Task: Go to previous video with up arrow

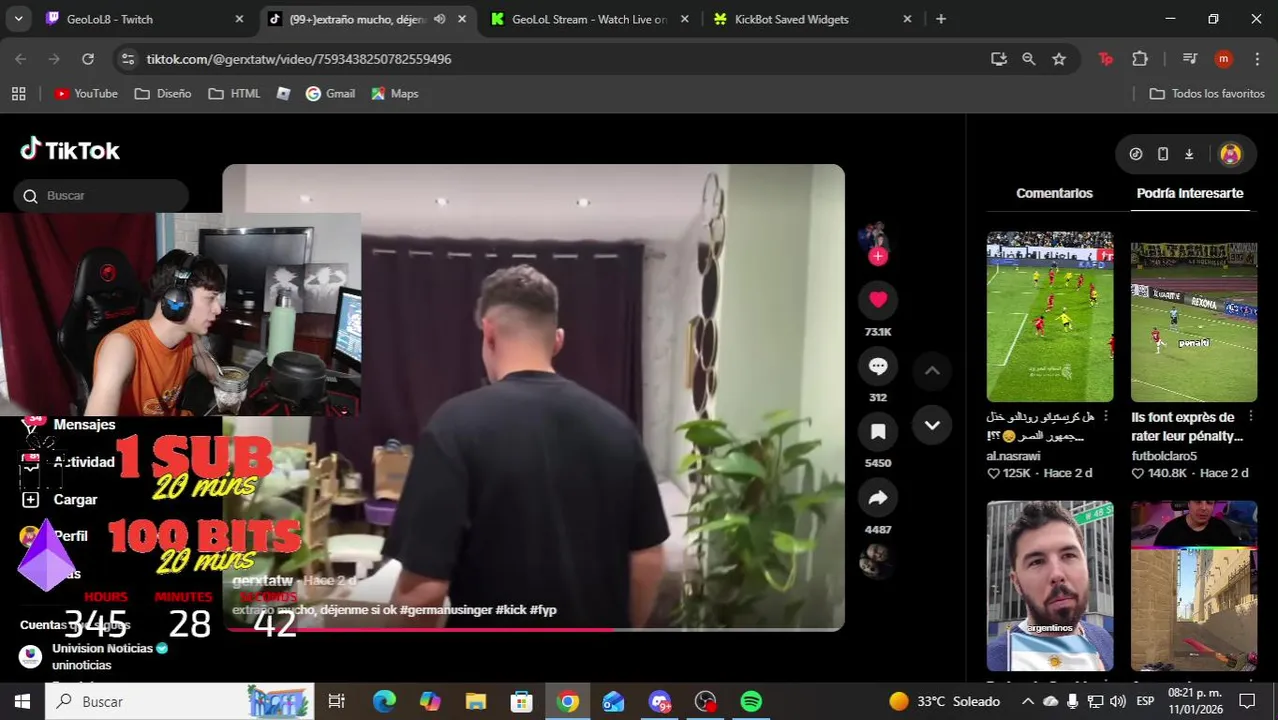Action: [x=932, y=371]
